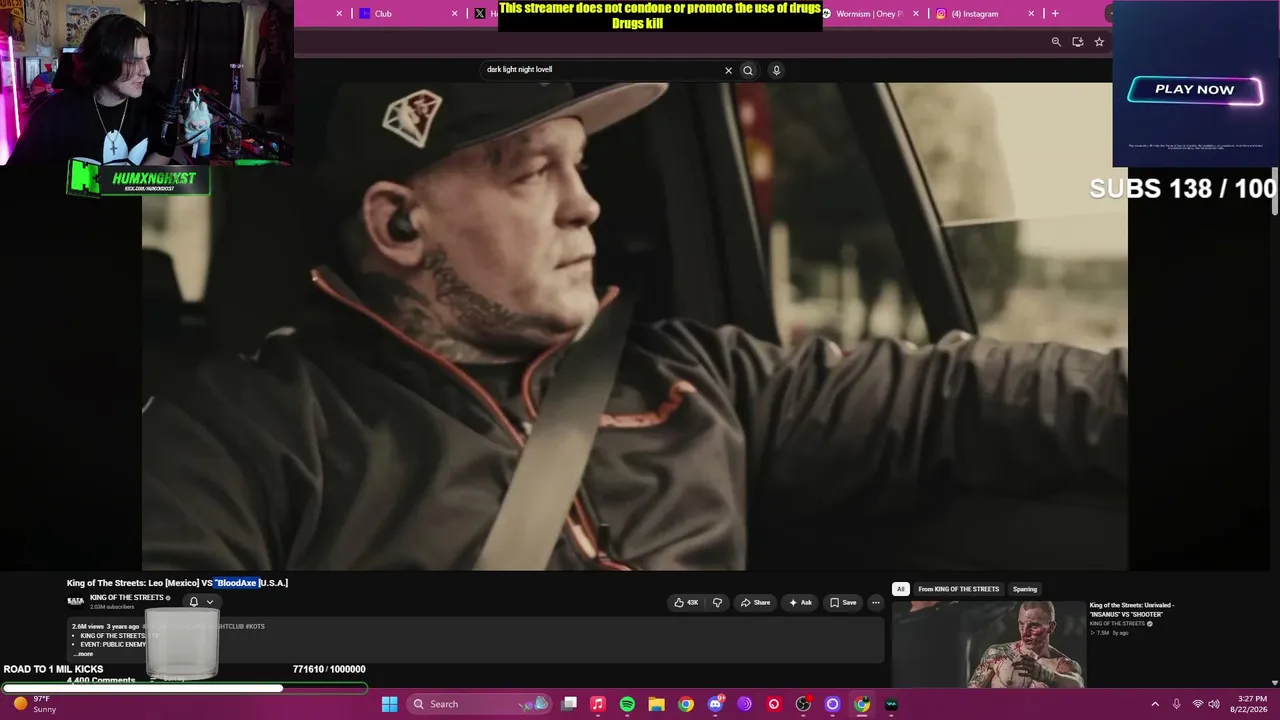
Task: Open OBS Studio from the taskbar
Action: click(x=803, y=704)
